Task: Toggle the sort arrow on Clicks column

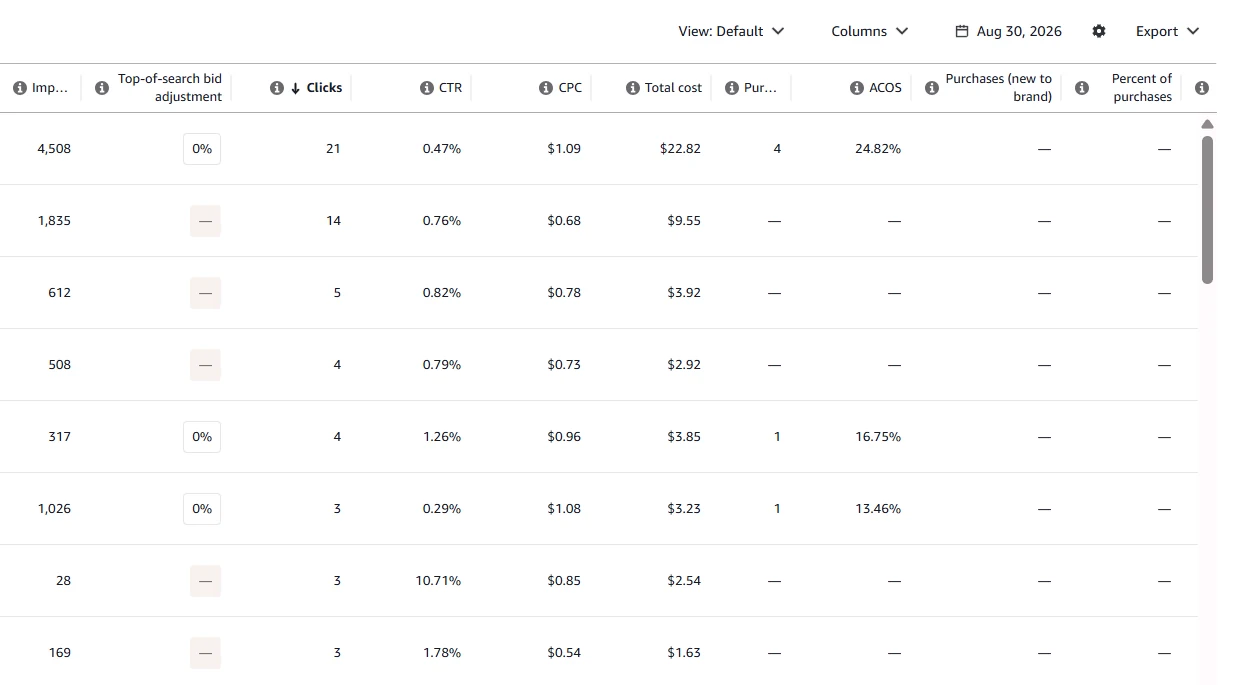Action: point(296,88)
